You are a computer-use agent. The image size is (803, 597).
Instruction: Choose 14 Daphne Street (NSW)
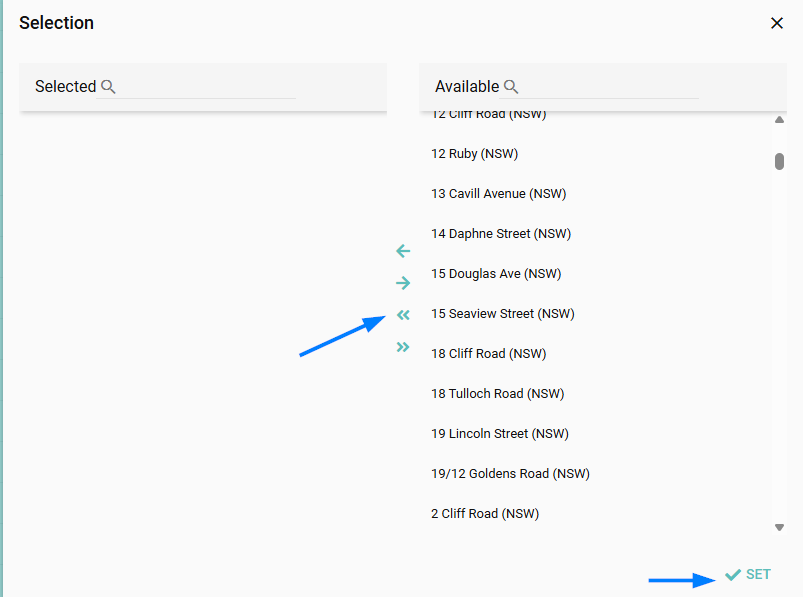500,234
